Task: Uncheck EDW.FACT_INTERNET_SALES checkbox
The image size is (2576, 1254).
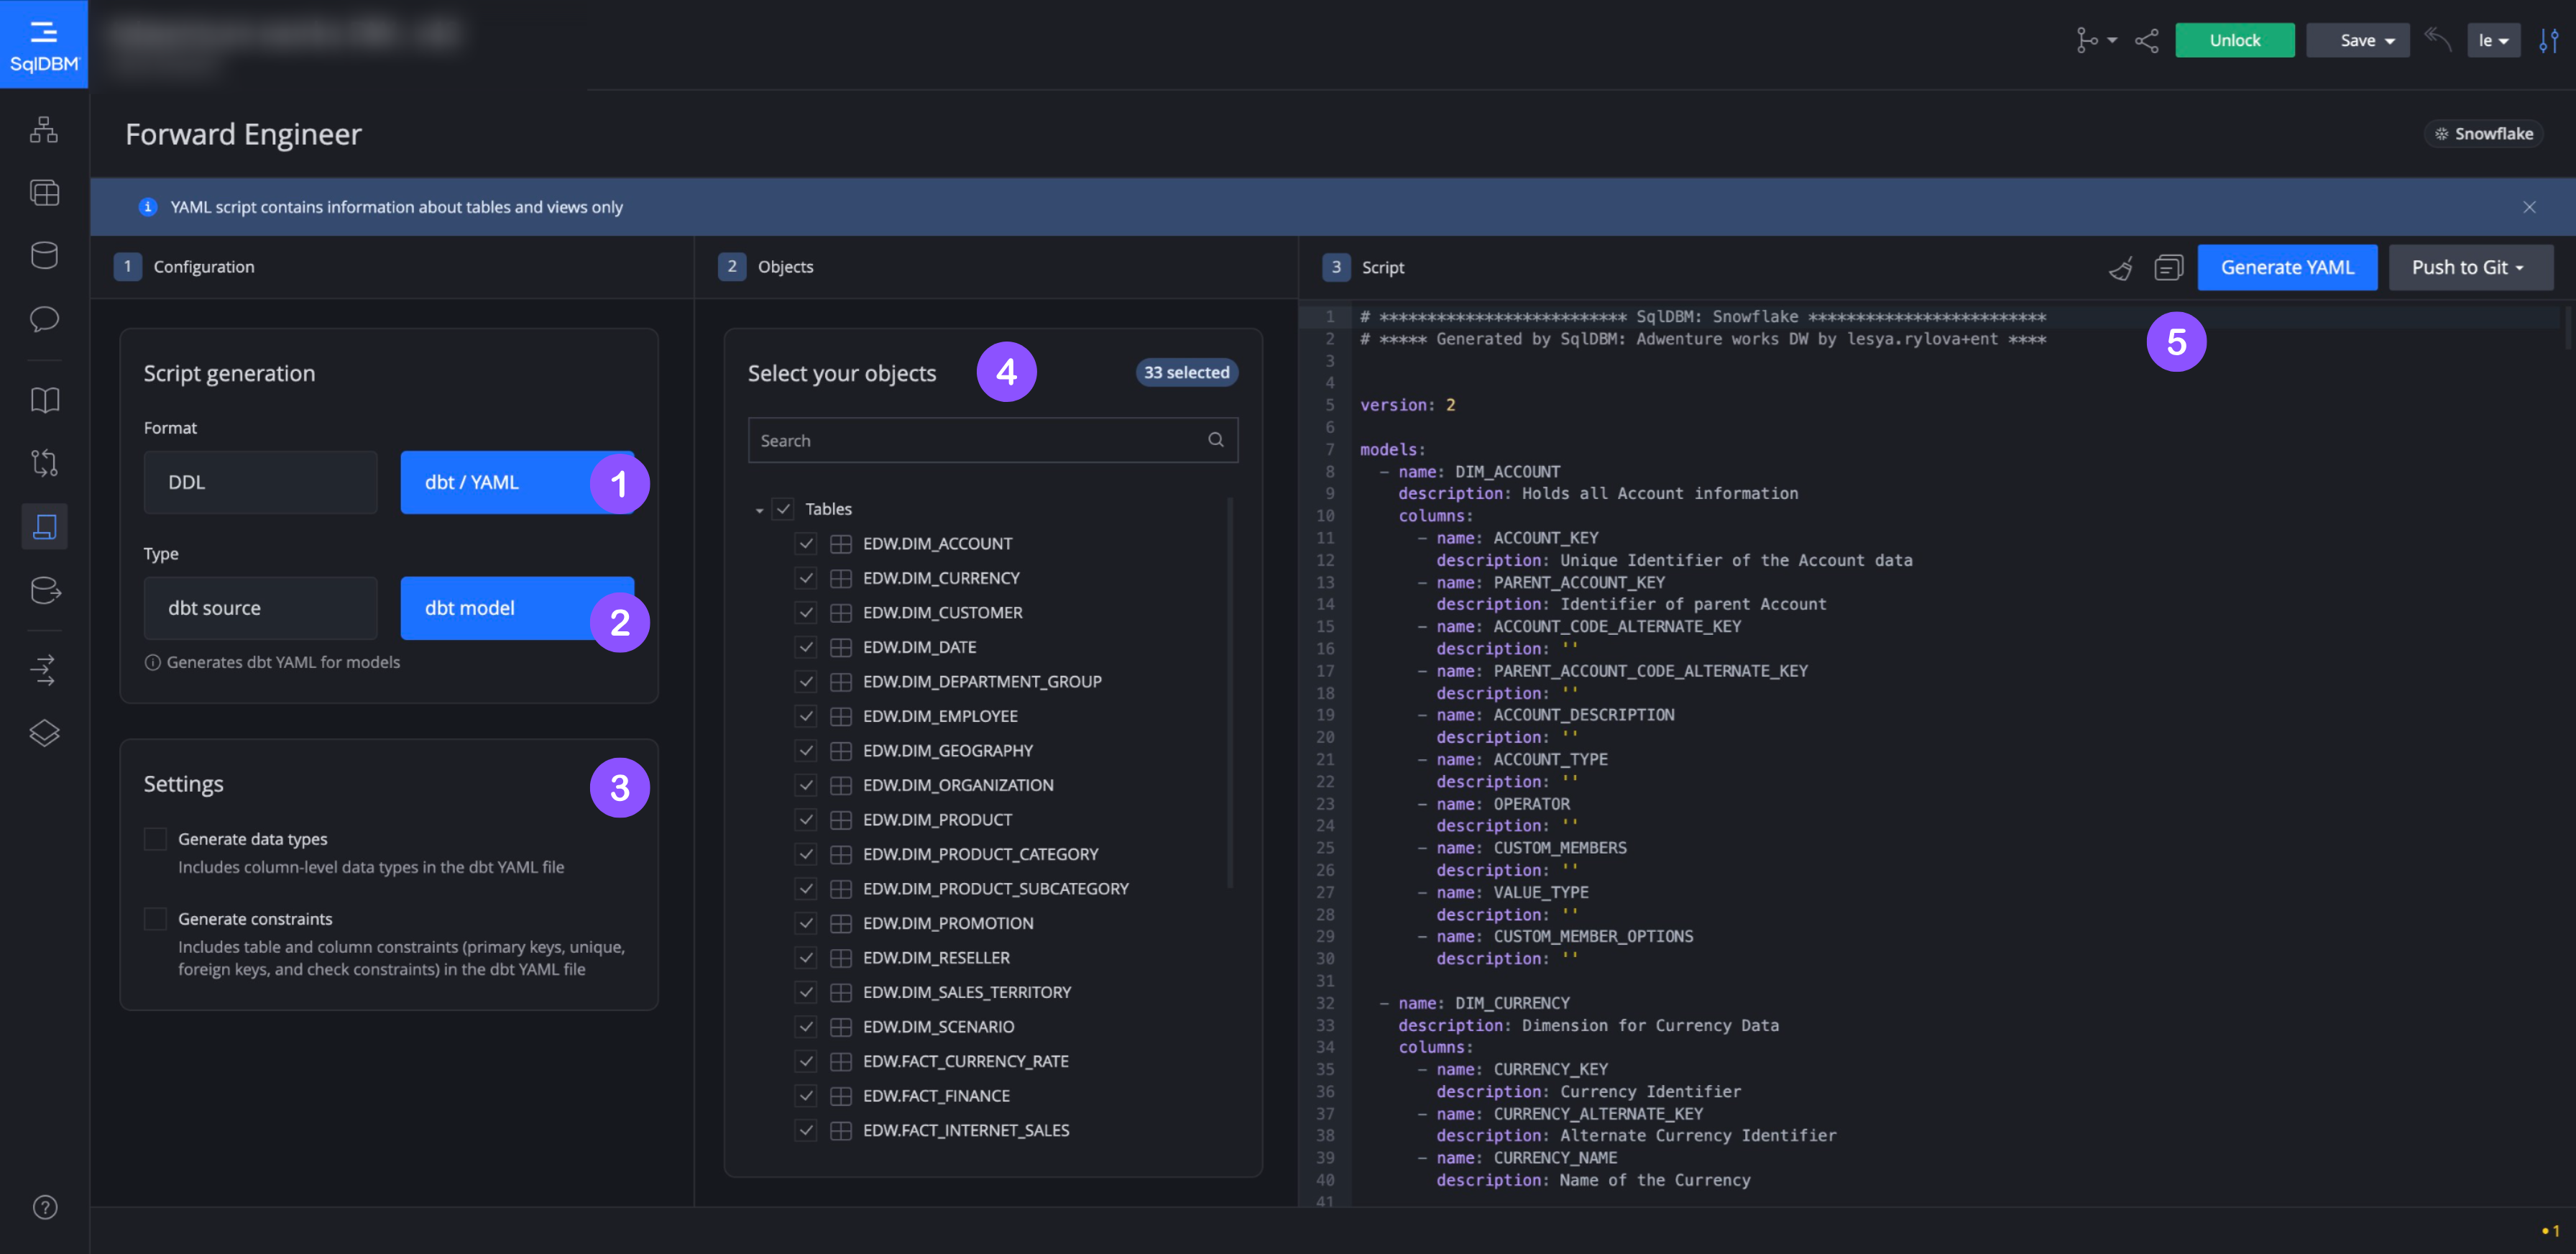Action: click(x=806, y=1130)
